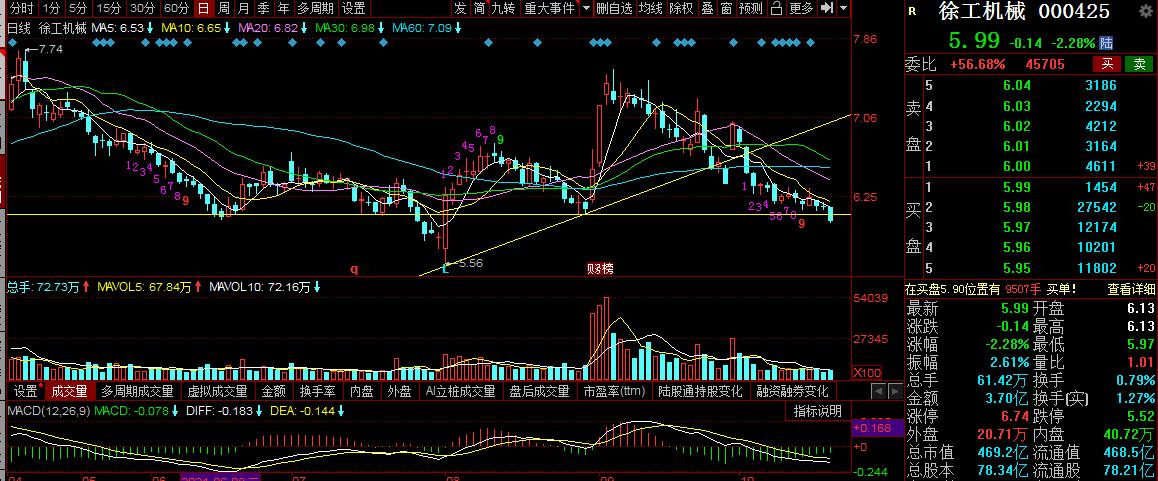
Task: Click sell level 1 price 6.00
Action: (x=1015, y=167)
